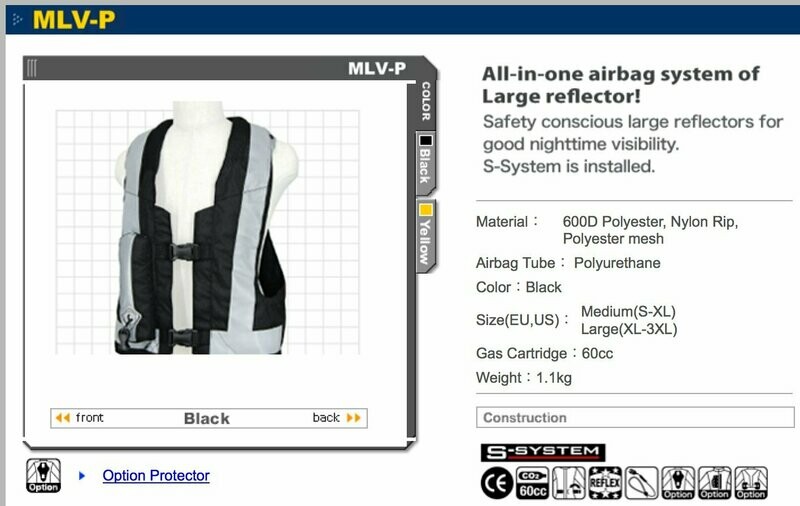Open the Option Protector link
The height and width of the screenshot is (506, 800).
tap(156, 475)
